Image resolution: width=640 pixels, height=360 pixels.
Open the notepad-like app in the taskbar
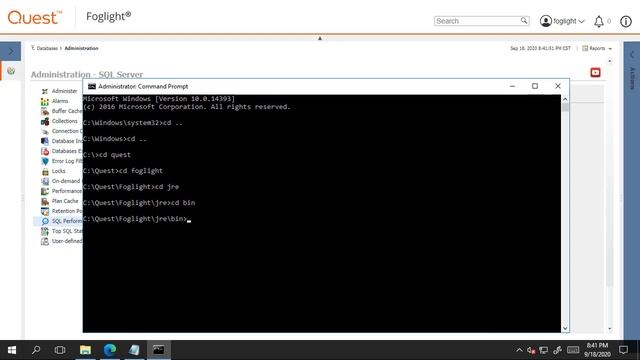(x=134, y=350)
